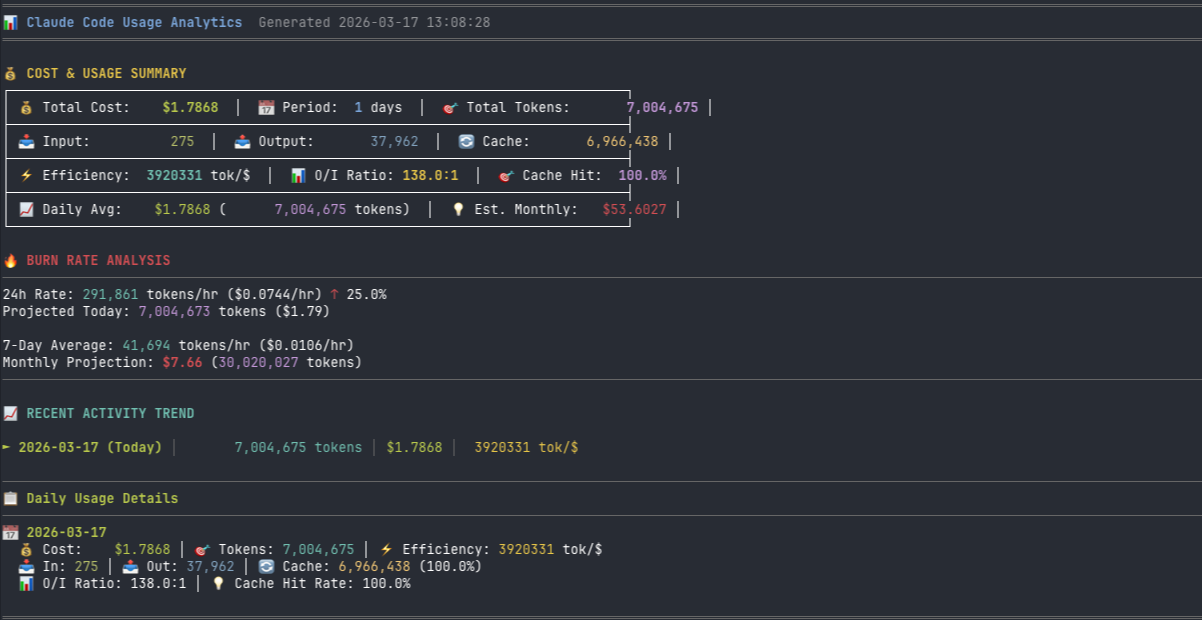Viewport: 1202px width, 620px height.
Task: Click the Total Tokens value 7,004,675 in summary
Action: click(x=662, y=108)
